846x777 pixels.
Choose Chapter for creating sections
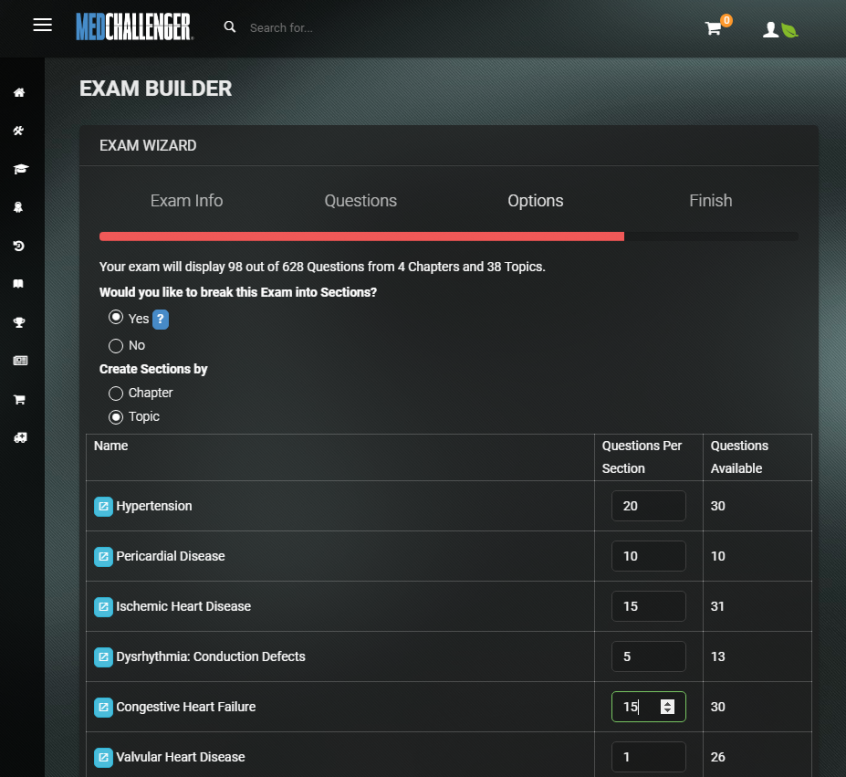pos(116,393)
